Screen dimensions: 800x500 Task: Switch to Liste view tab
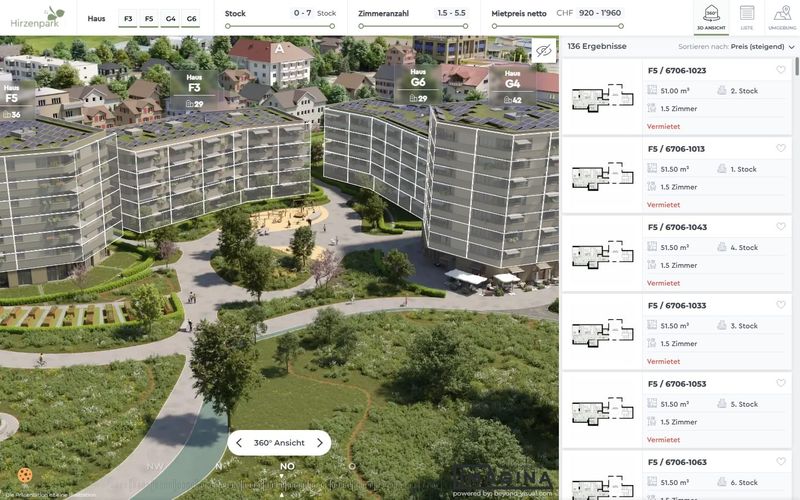click(746, 17)
